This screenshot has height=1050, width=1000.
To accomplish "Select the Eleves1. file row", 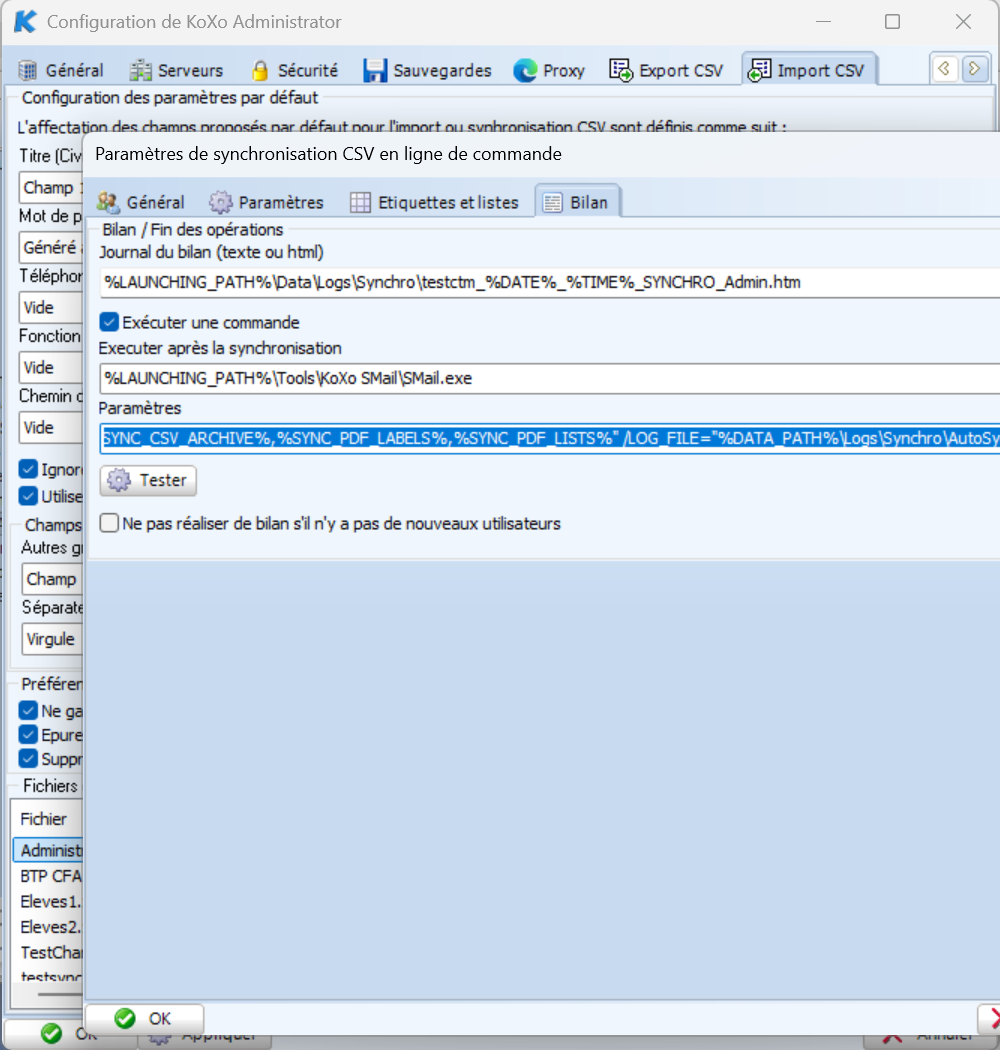I will click(48, 901).
